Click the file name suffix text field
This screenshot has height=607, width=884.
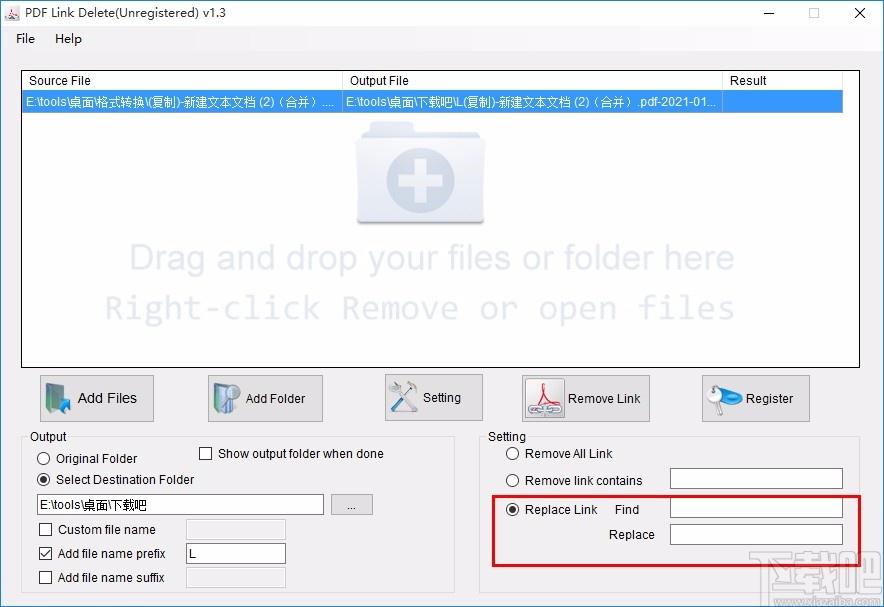pos(236,578)
